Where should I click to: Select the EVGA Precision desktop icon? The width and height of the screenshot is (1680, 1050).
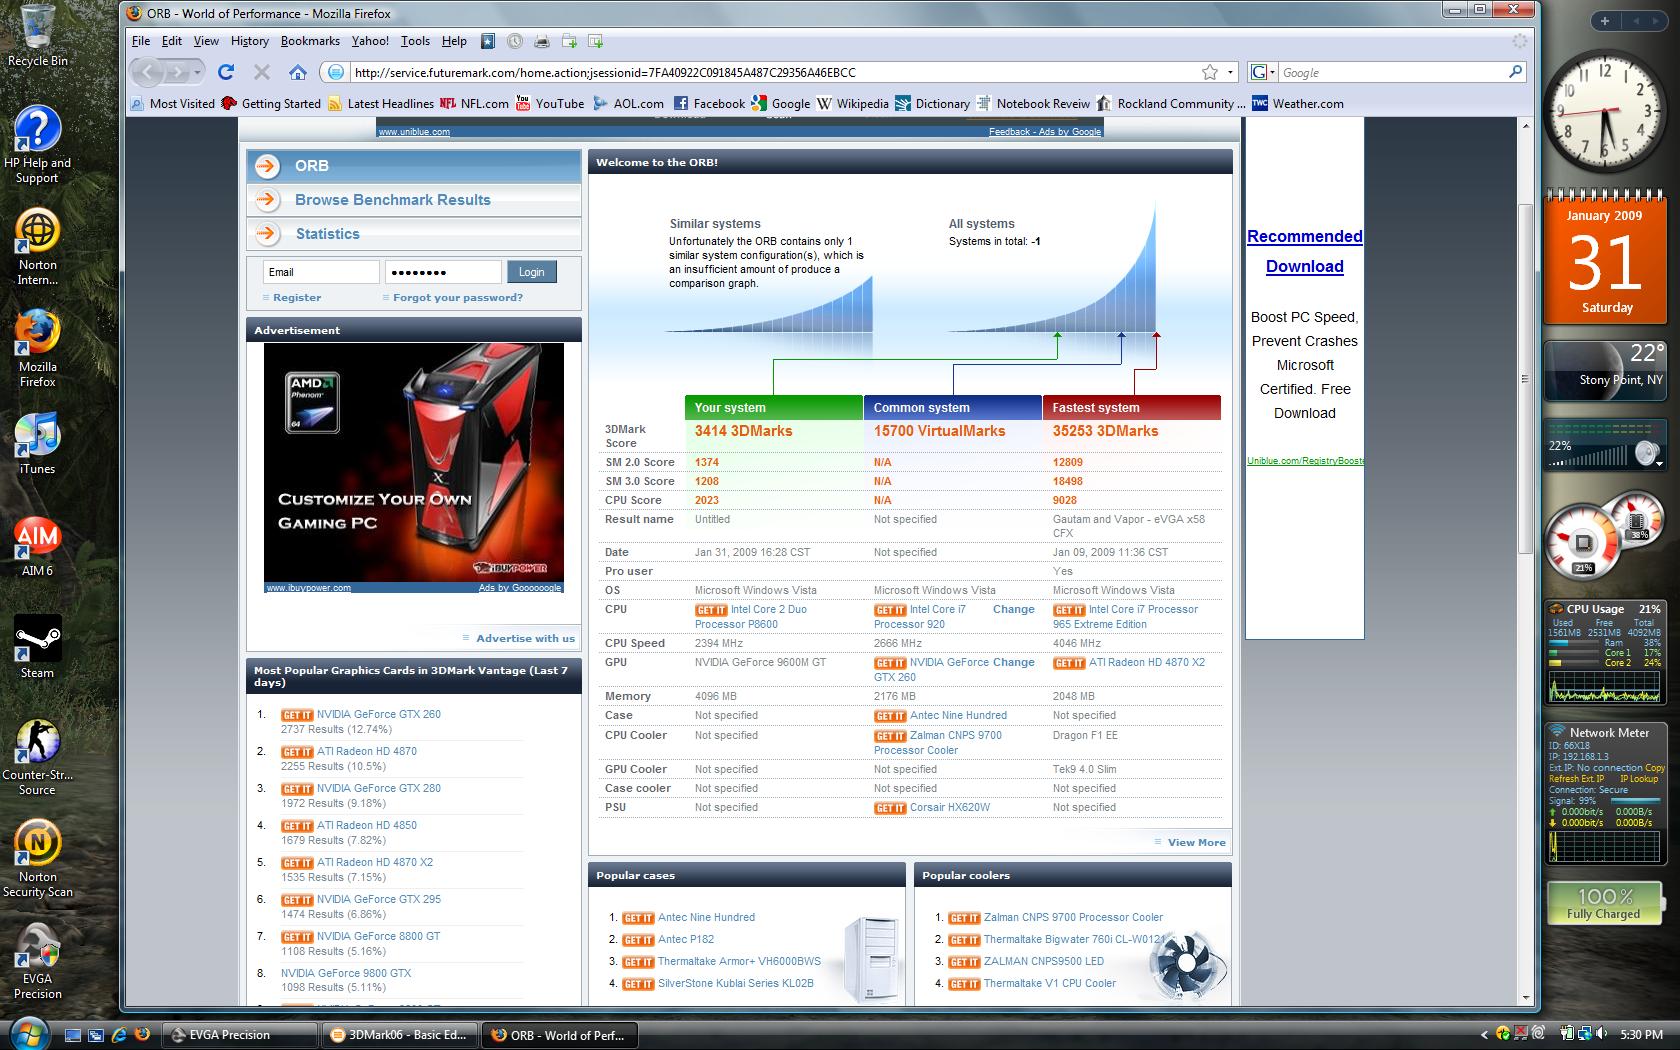point(37,961)
